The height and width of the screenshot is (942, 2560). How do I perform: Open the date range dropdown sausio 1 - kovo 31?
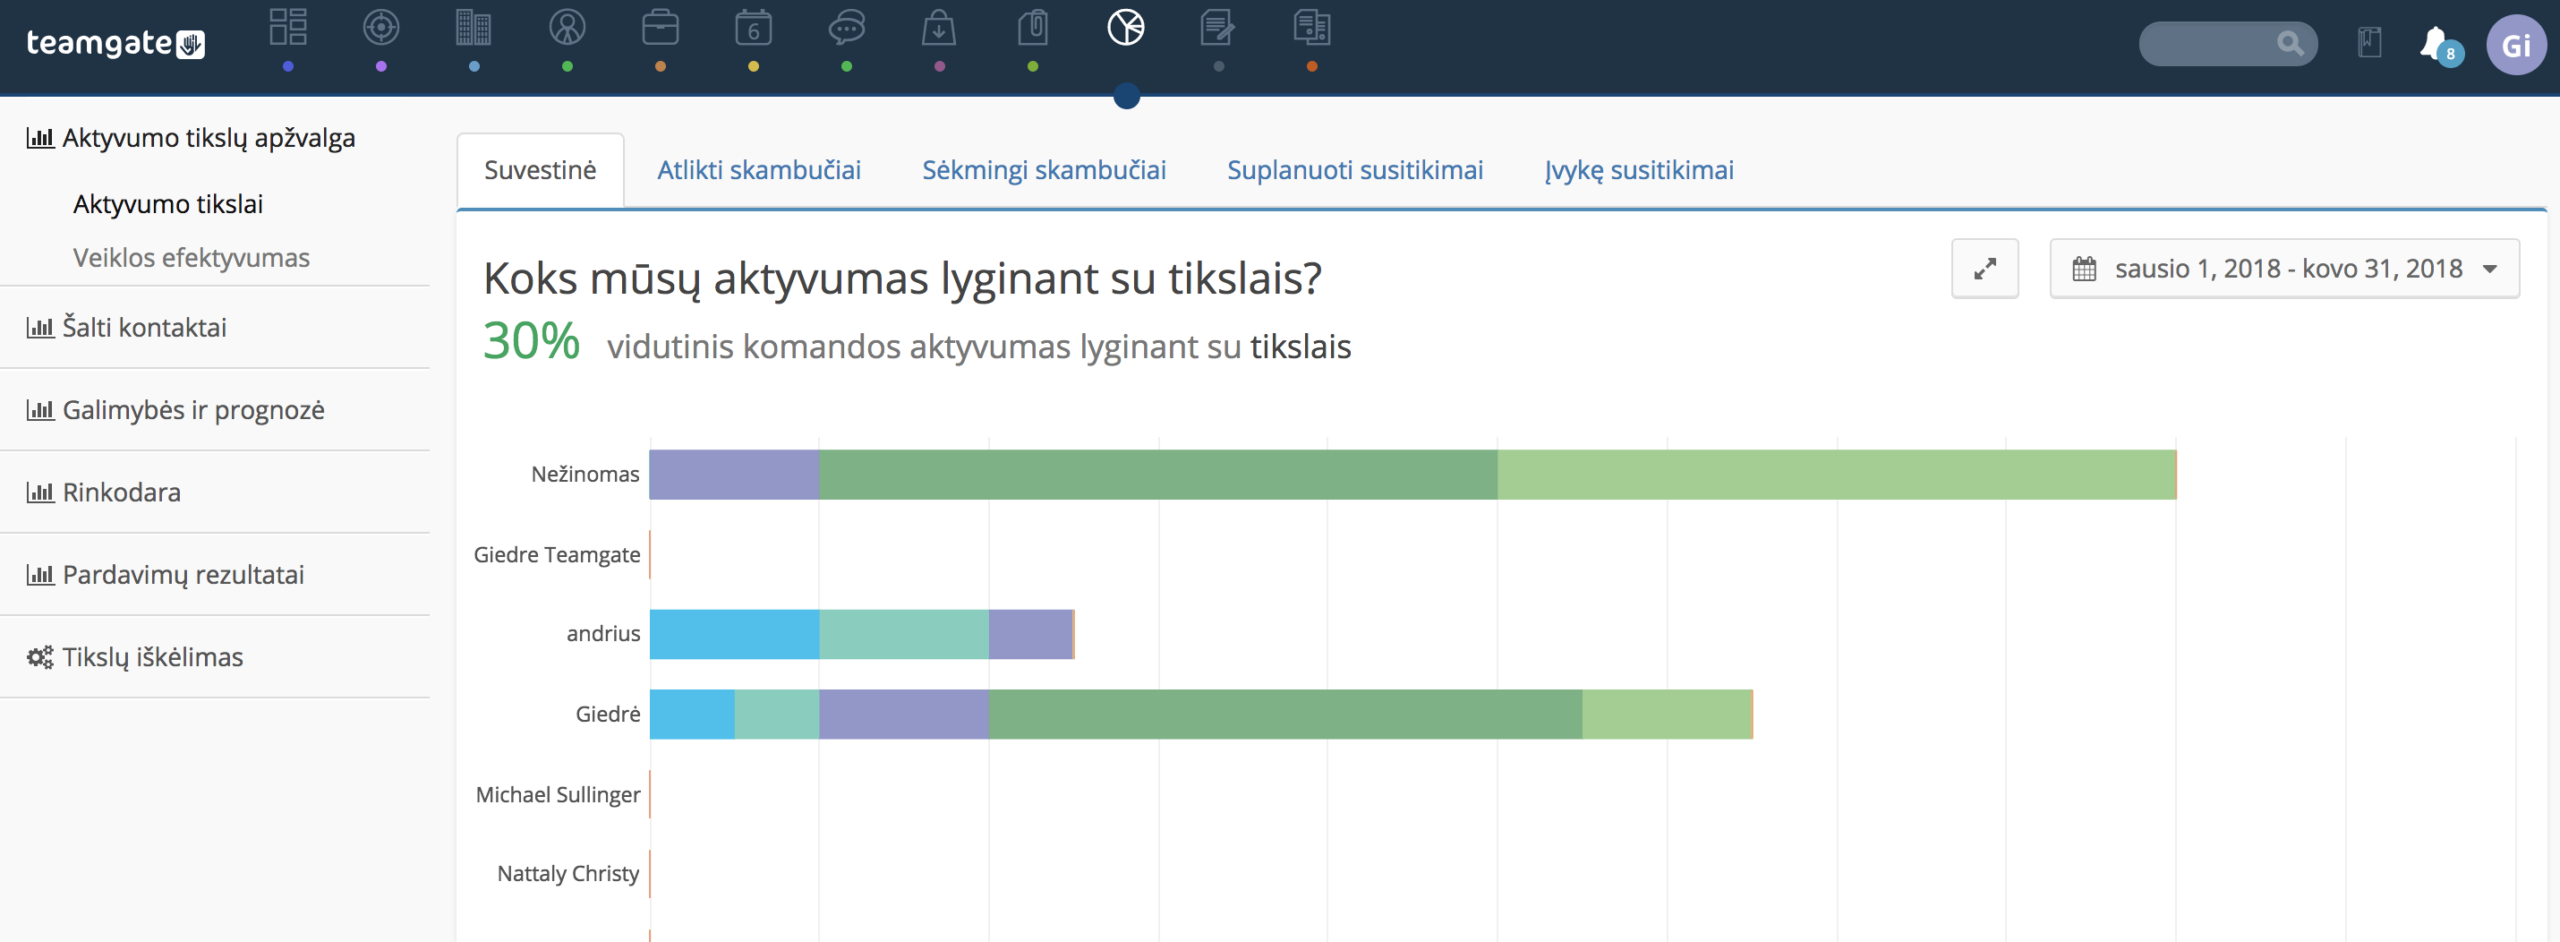pos(2285,268)
